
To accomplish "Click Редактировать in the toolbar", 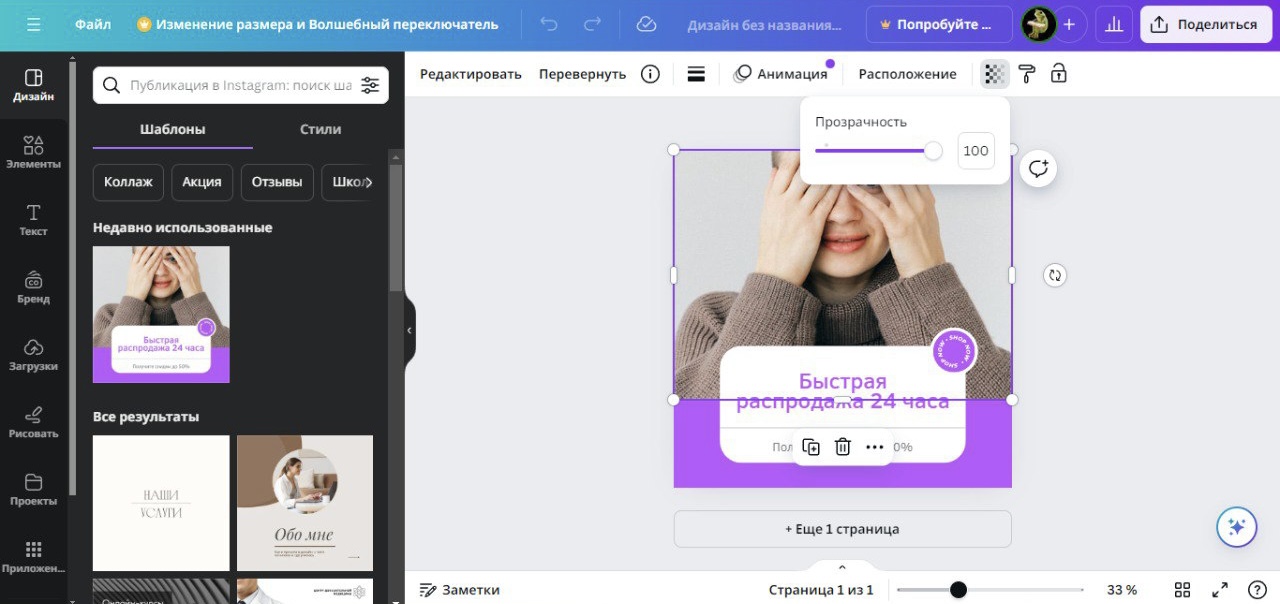I will pyautogui.click(x=471, y=74).
